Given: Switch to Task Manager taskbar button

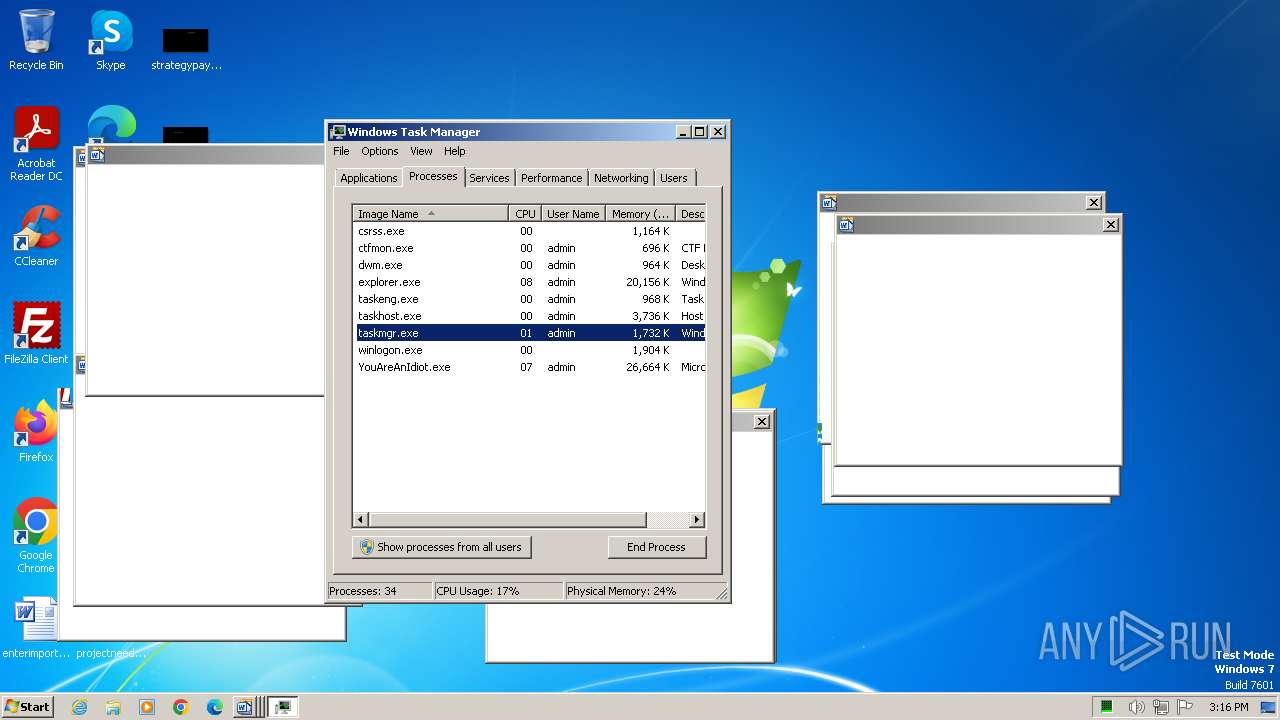Looking at the screenshot, I should coord(283,707).
